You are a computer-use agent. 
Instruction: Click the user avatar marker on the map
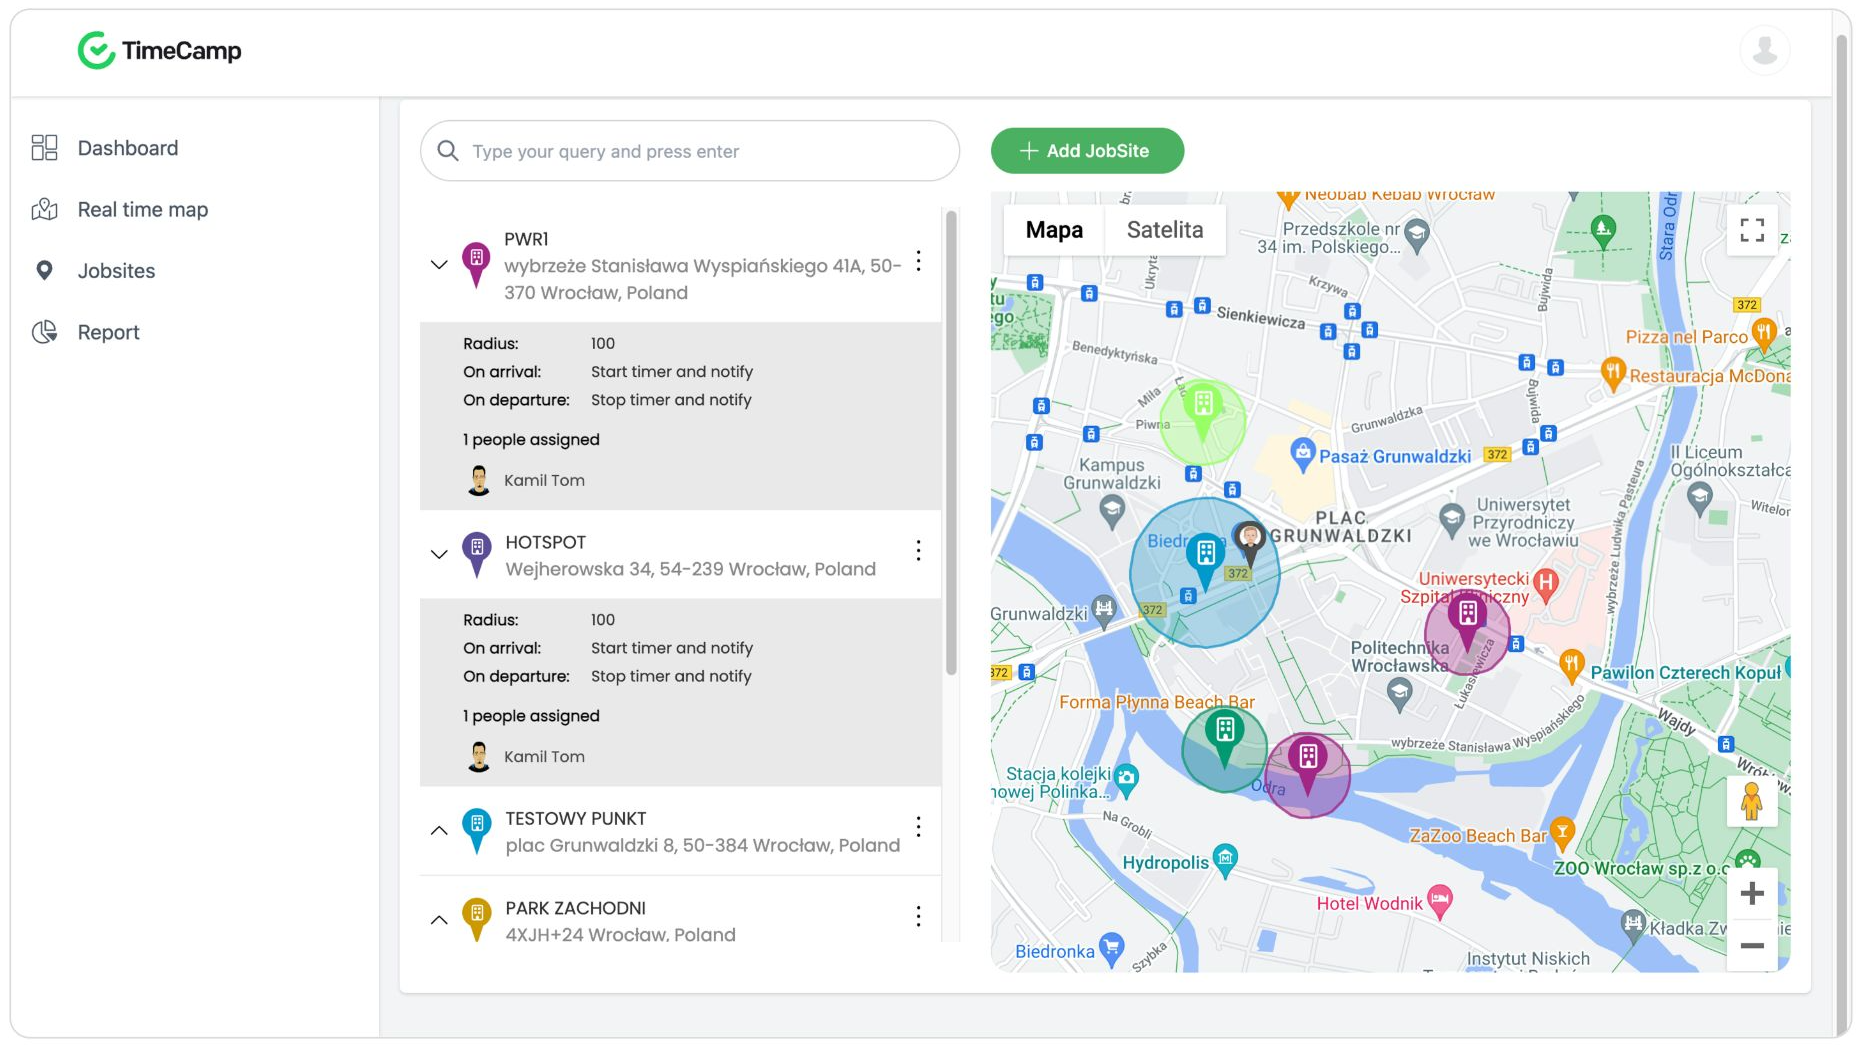tap(1250, 542)
